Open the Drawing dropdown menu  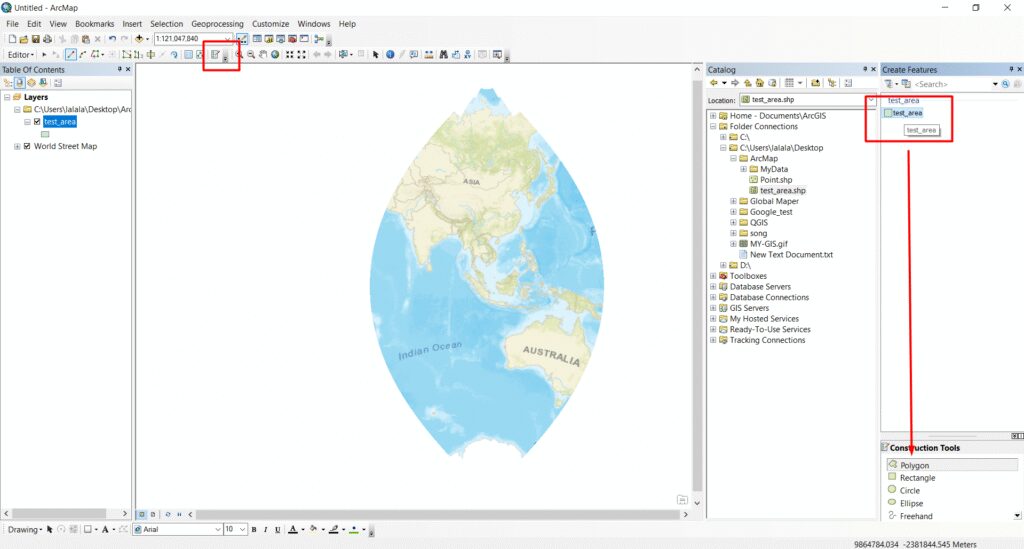click(x=25, y=529)
